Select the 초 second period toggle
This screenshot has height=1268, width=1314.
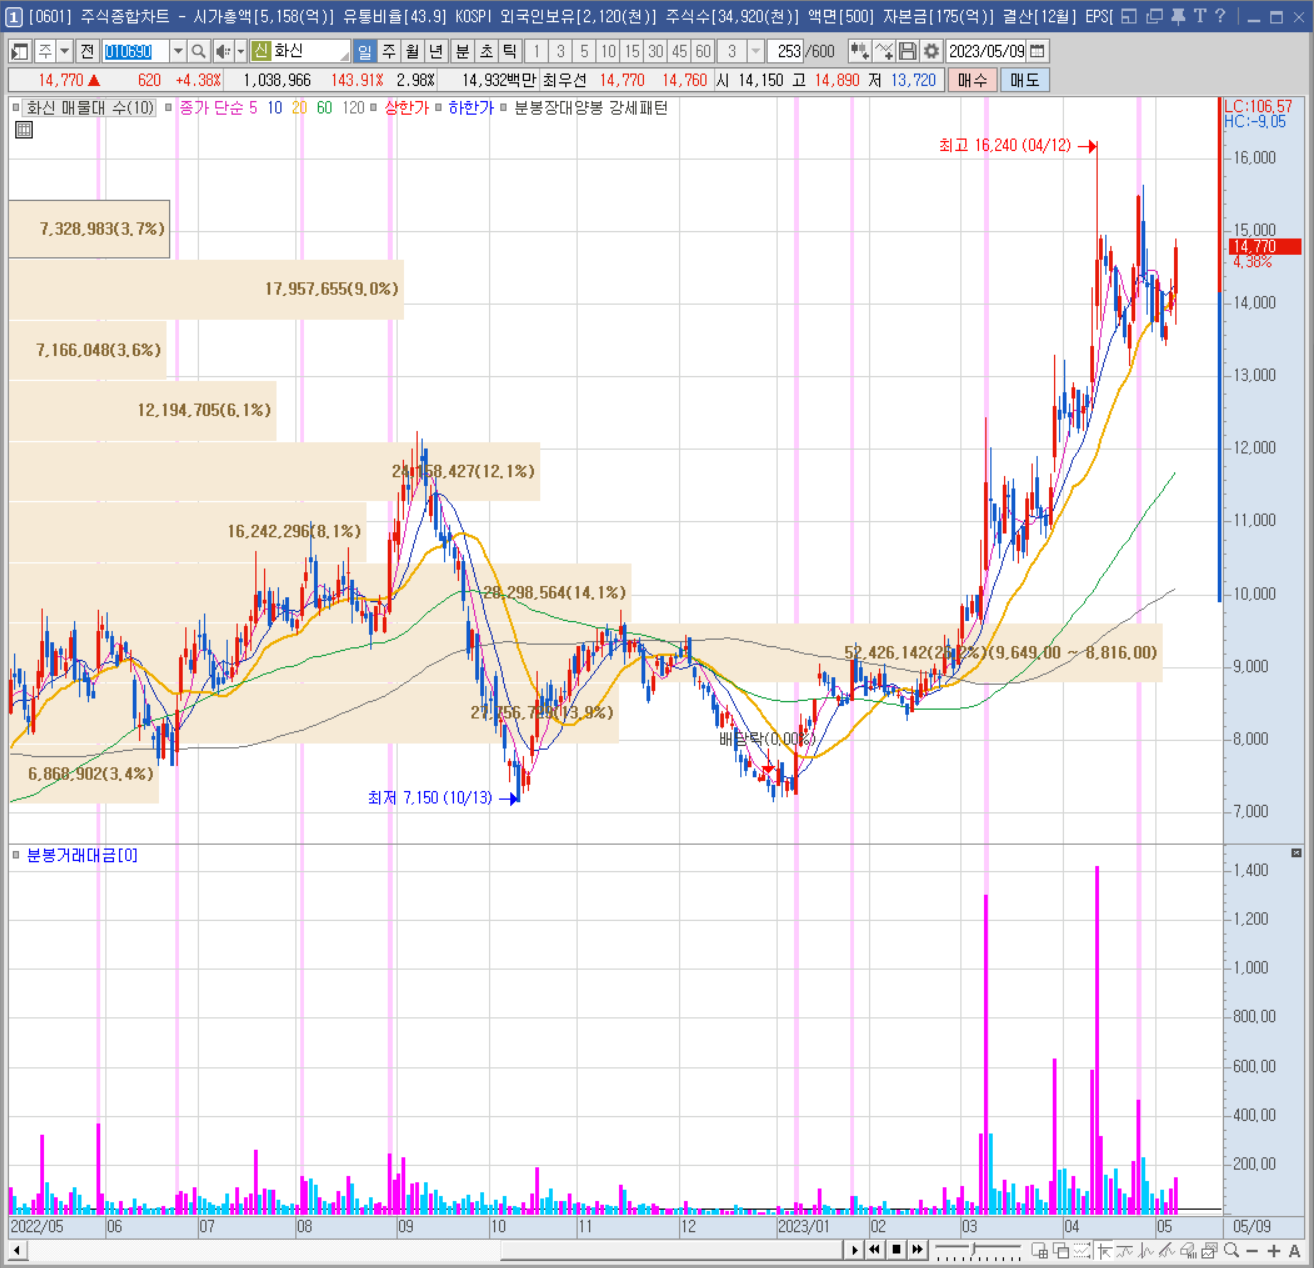(x=486, y=51)
